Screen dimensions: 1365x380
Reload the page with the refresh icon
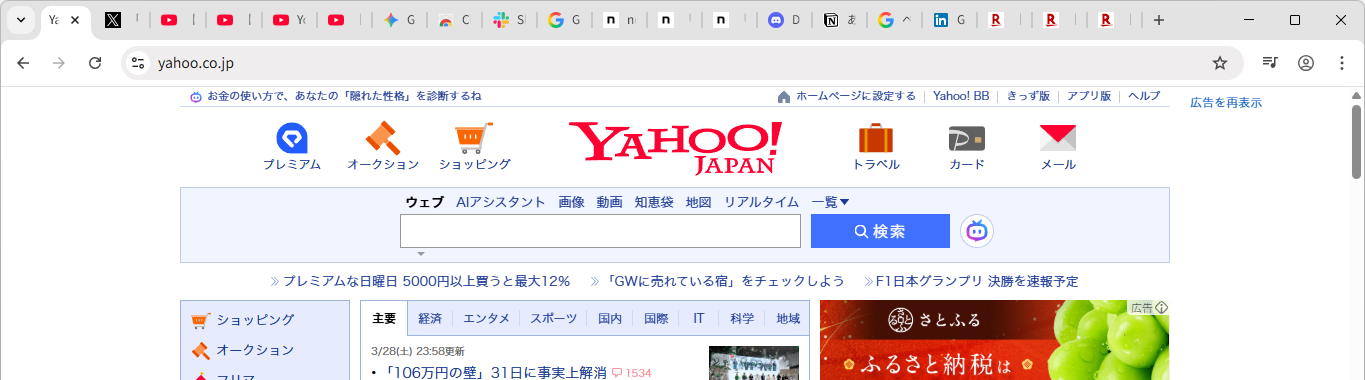pyautogui.click(x=95, y=63)
